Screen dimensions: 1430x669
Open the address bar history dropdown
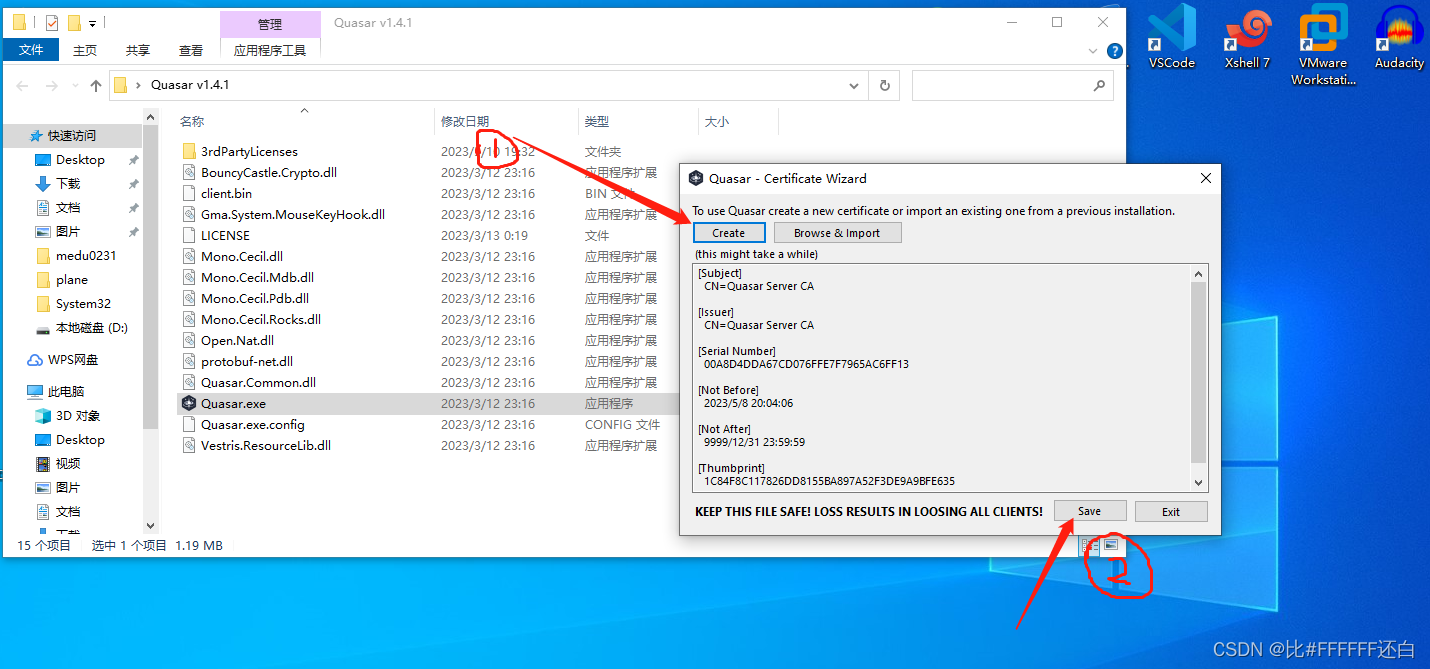[x=854, y=85]
